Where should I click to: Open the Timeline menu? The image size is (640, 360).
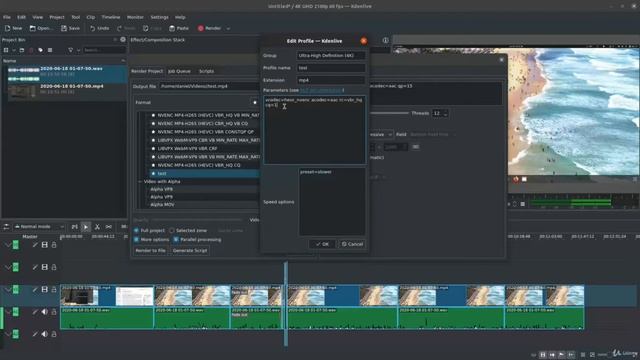click(111, 17)
